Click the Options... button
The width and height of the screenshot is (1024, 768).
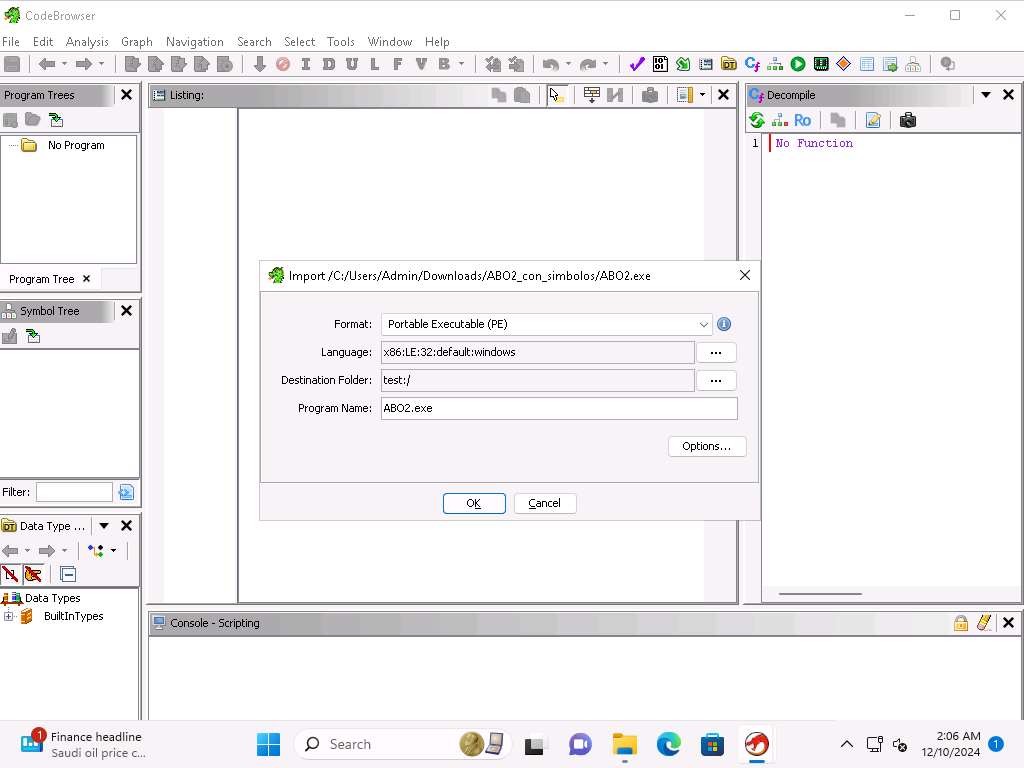pyautogui.click(x=706, y=446)
